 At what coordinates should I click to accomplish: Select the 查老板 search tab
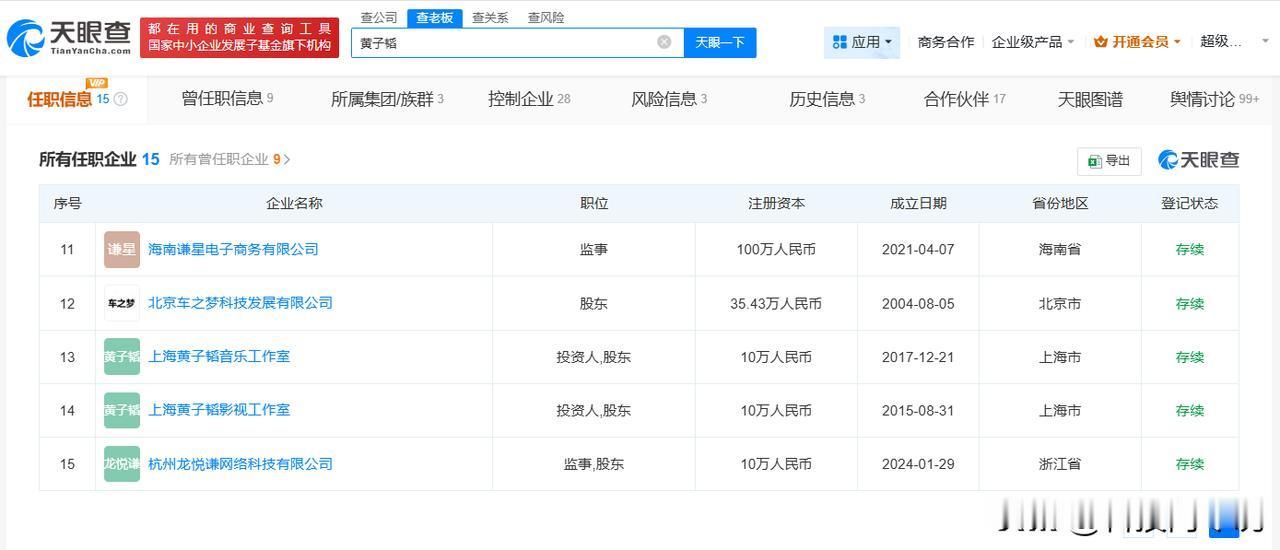coord(435,17)
